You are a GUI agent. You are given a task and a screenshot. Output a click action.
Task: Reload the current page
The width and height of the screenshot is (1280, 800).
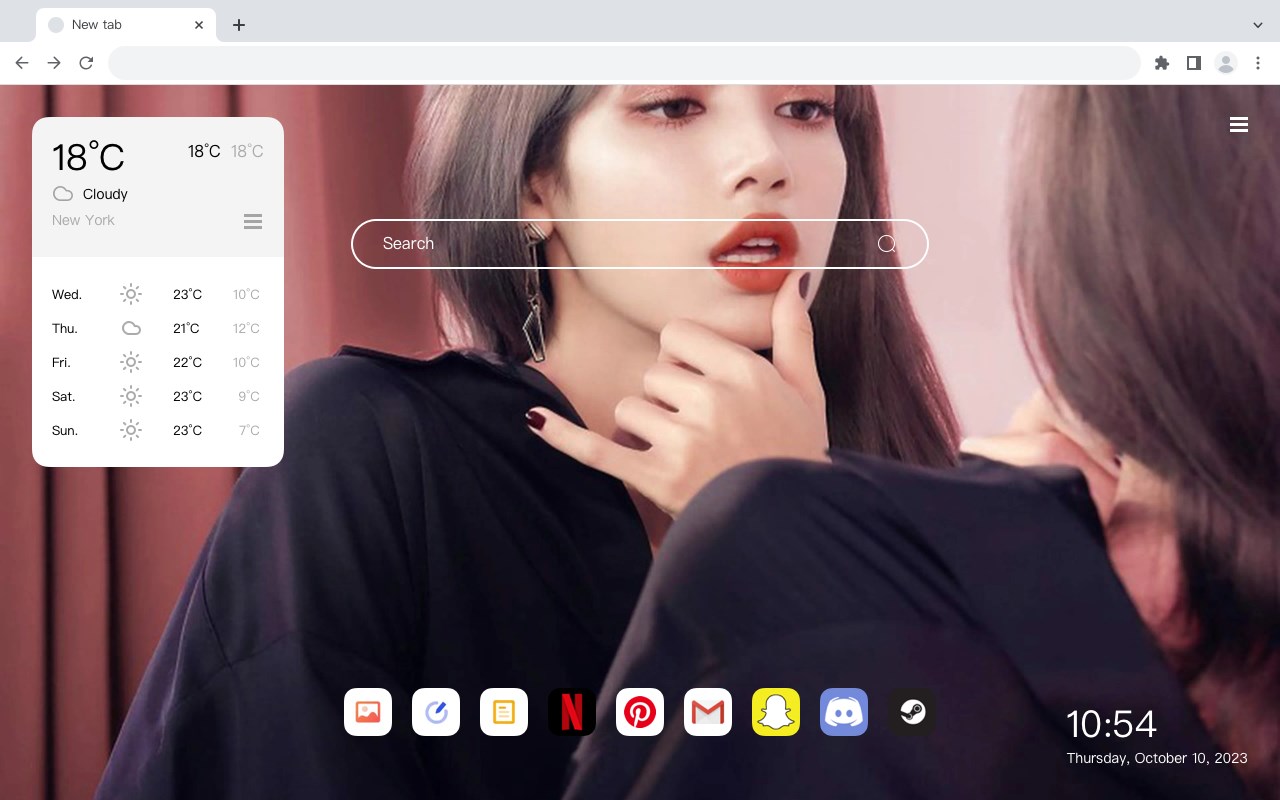[86, 63]
